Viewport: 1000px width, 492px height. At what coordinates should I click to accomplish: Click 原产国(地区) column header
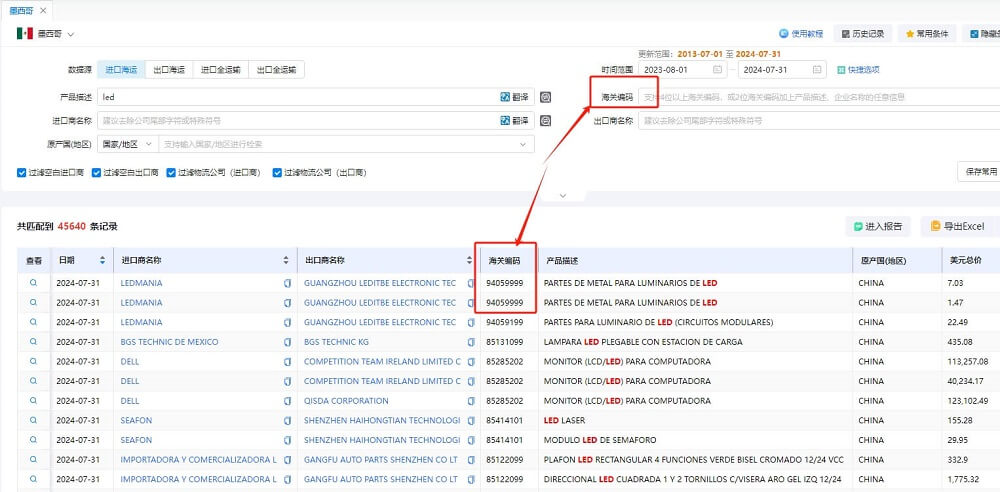point(883,260)
